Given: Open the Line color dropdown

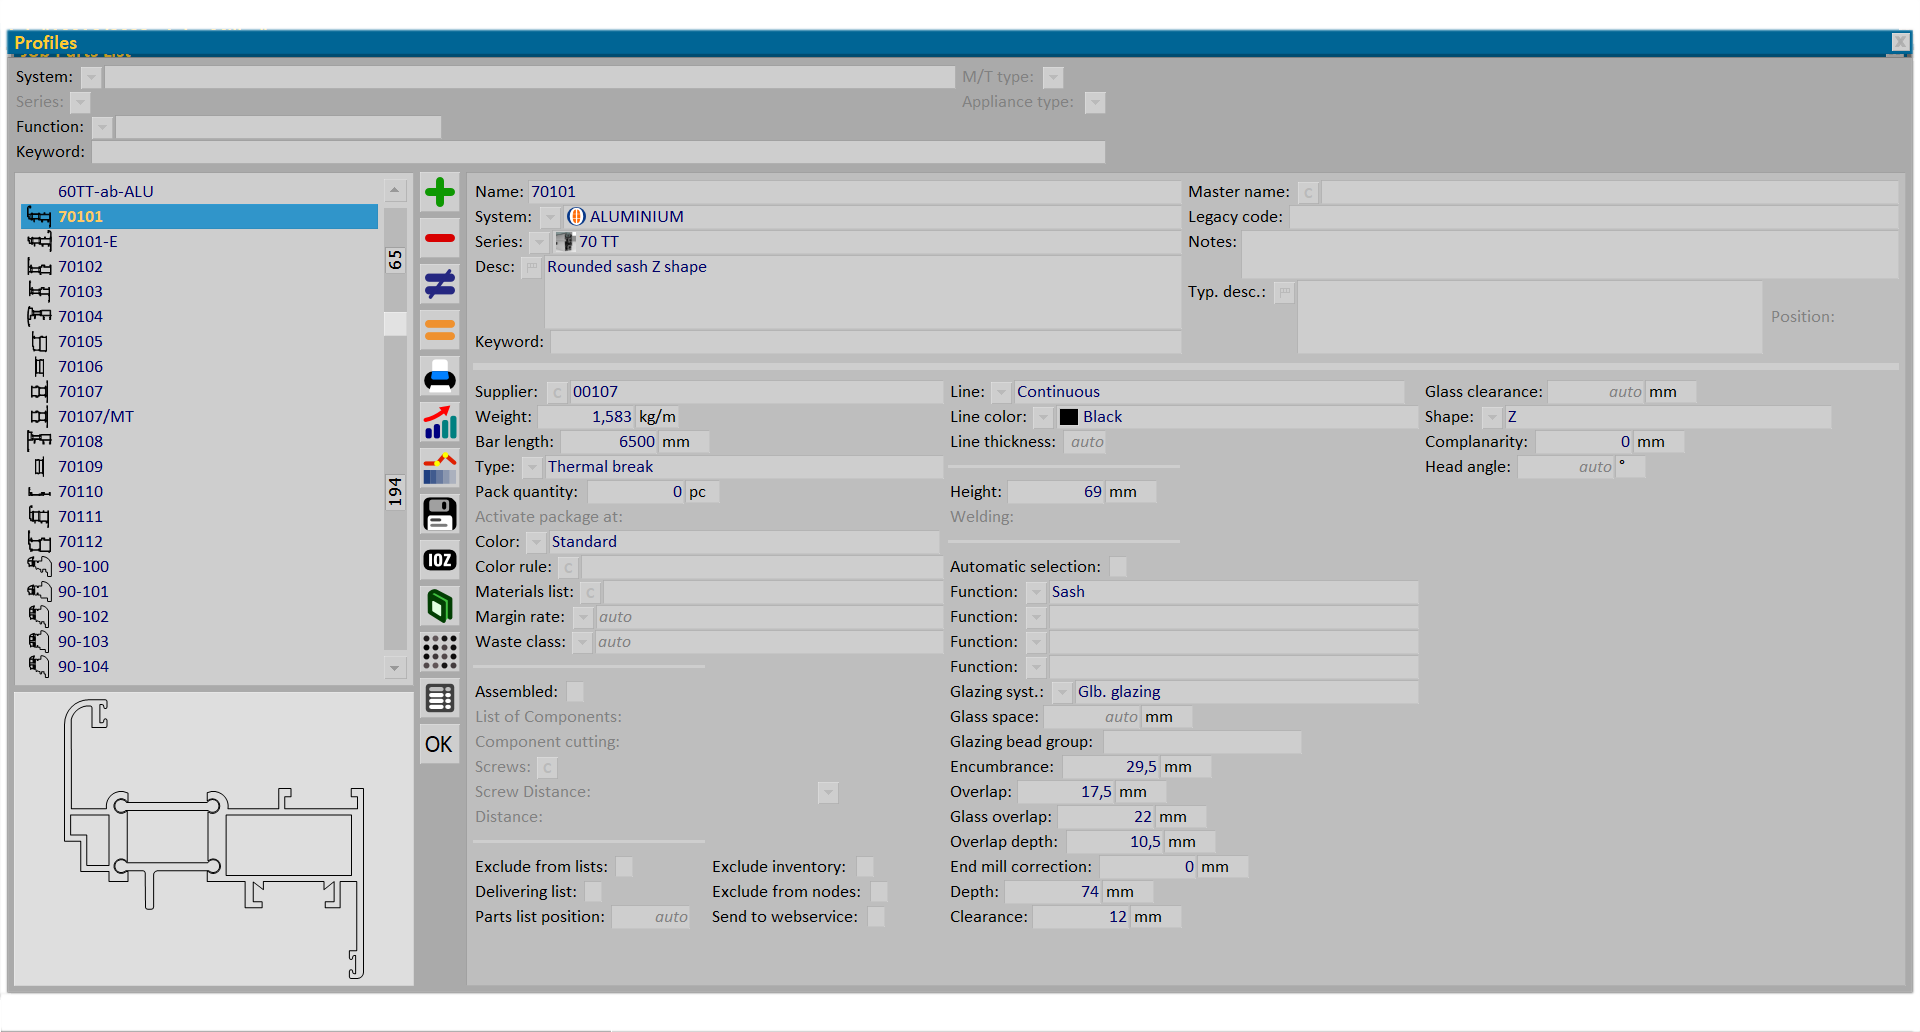Looking at the screenshot, I should pos(1043,417).
